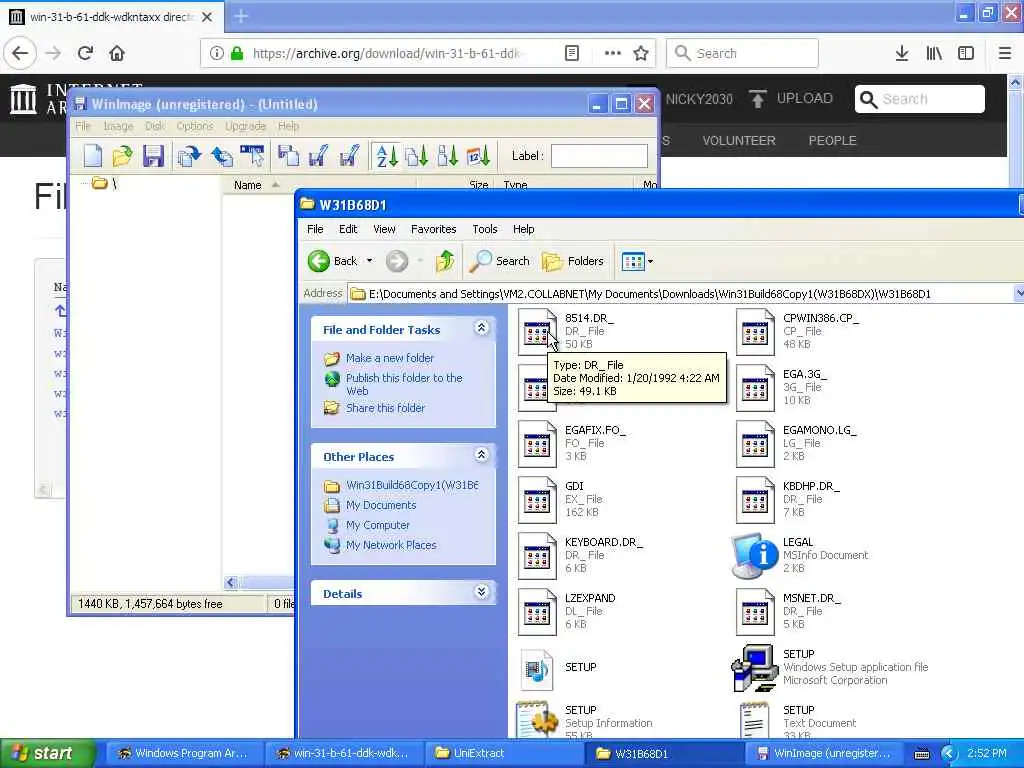This screenshot has height=768, width=1024.
Task: Select the SETUP Setup Information file icon
Action: (x=537, y=720)
